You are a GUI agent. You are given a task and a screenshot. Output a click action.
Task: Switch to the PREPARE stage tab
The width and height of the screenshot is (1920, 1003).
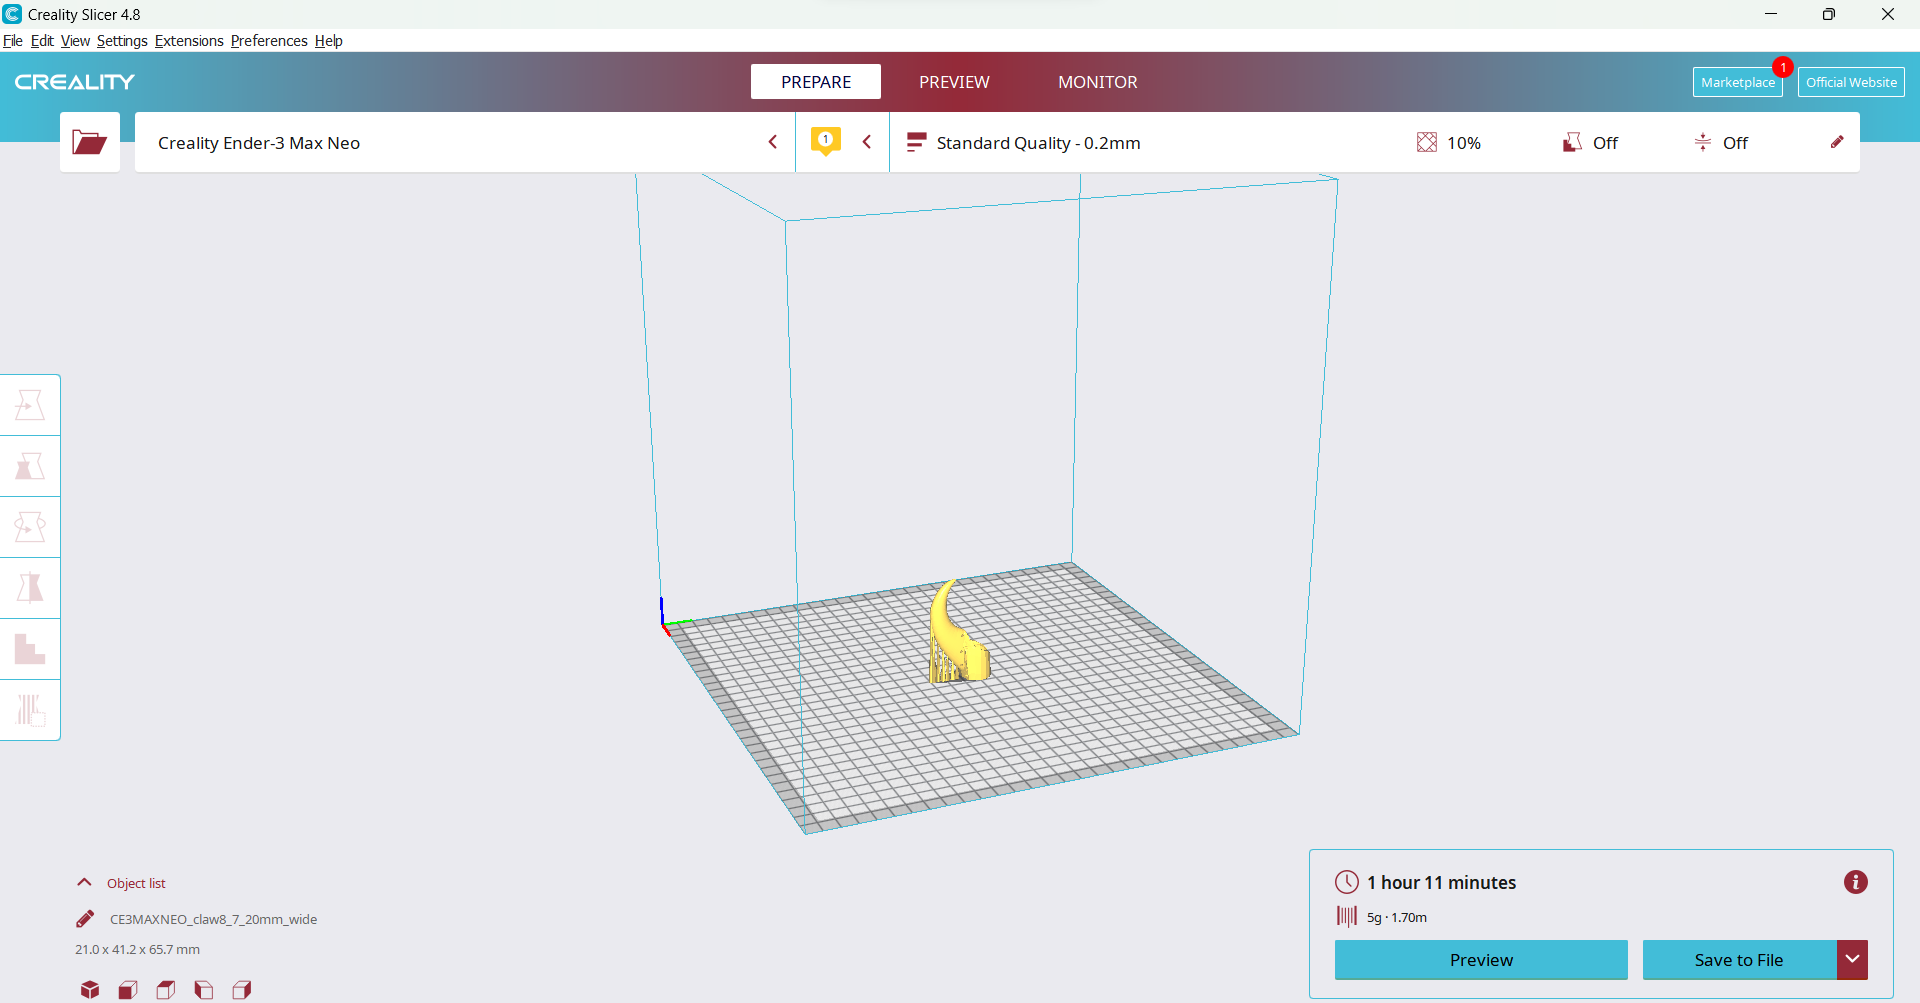[816, 82]
